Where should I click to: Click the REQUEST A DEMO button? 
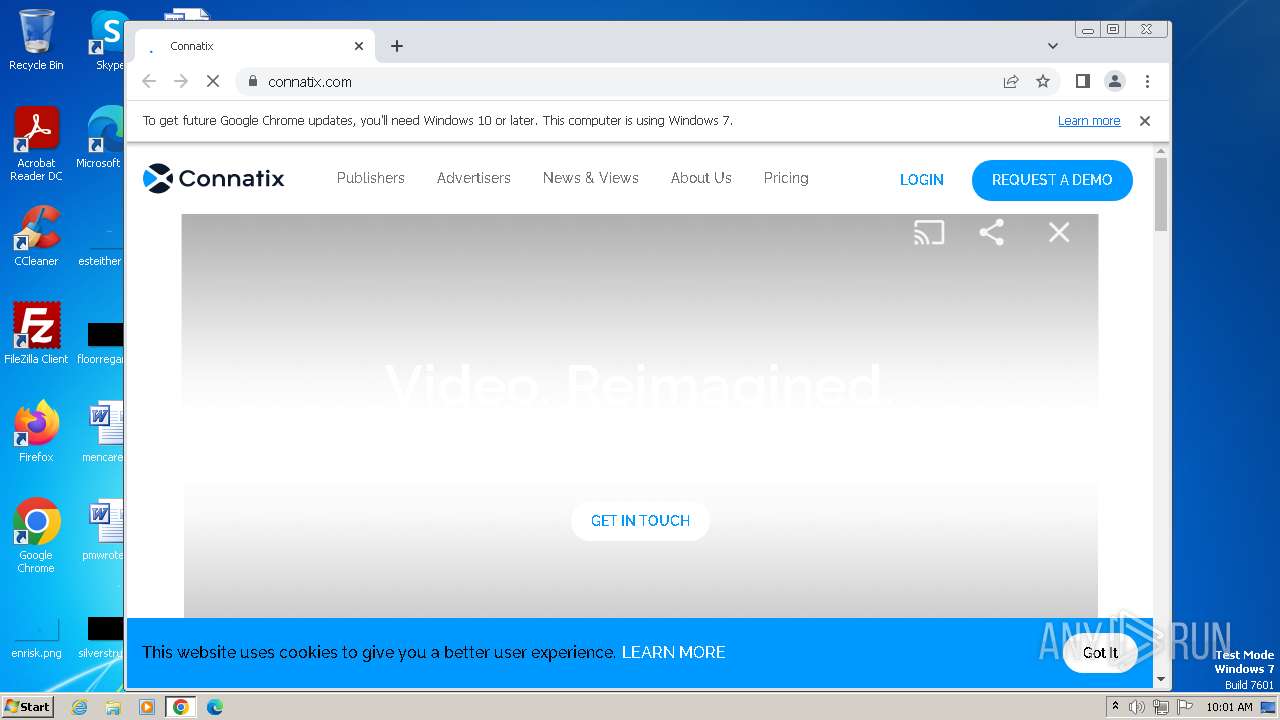coord(1052,180)
